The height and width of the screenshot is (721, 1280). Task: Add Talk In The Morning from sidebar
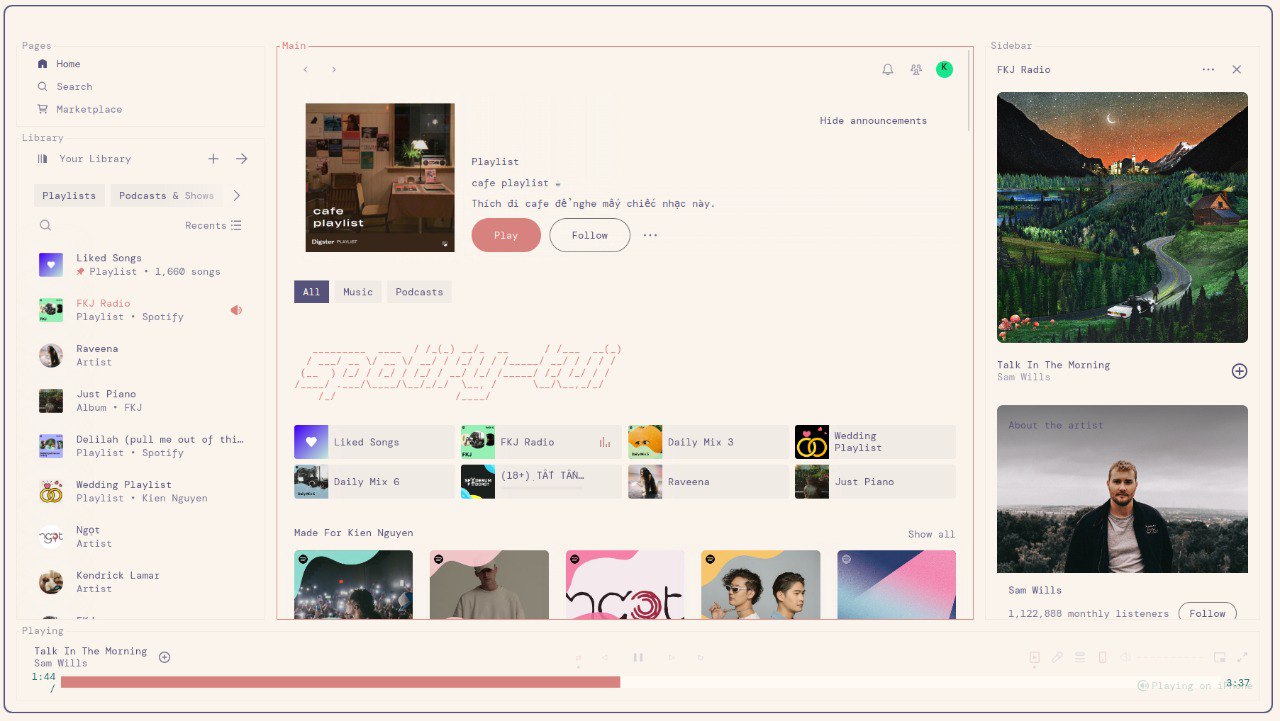[1239, 371]
